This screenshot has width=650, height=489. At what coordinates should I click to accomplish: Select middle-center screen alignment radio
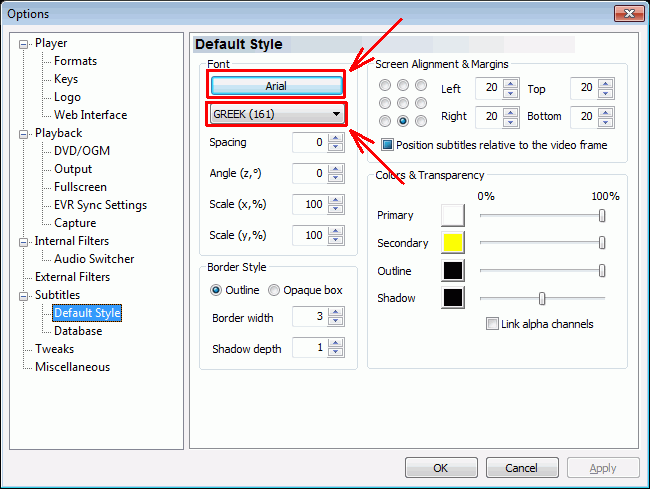coord(403,103)
